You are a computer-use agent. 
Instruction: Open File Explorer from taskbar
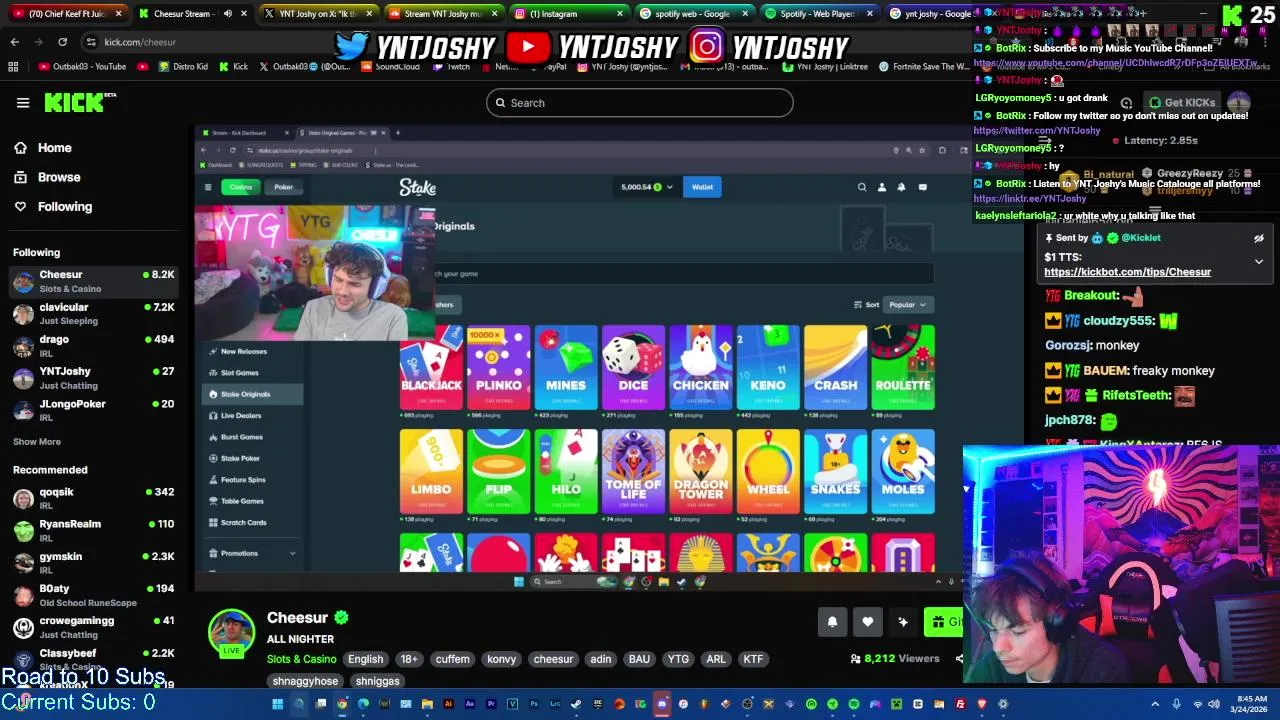click(x=427, y=704)
